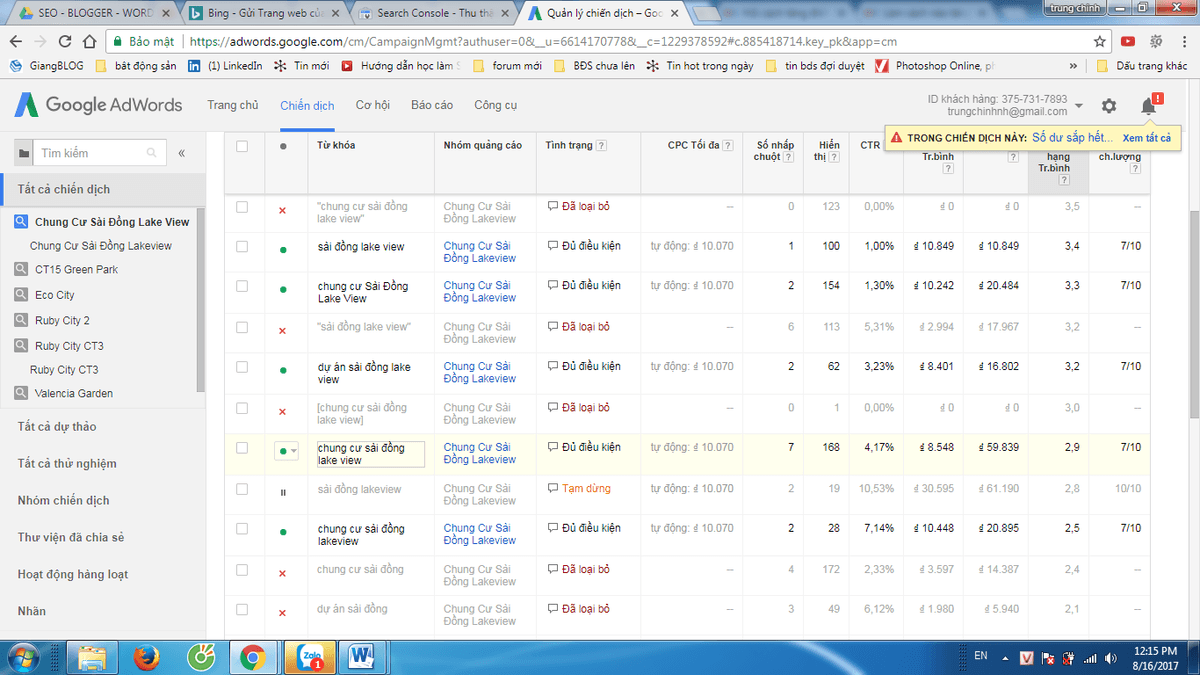
Task: Tick the select-all checkbox in the table header
Action: pyautogui.click(x=242, y=146)
